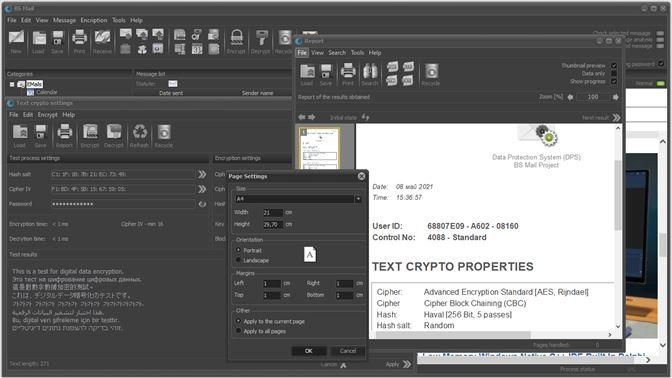Generate new Hash salt with double-arrow icon

(x=202, y=174)
